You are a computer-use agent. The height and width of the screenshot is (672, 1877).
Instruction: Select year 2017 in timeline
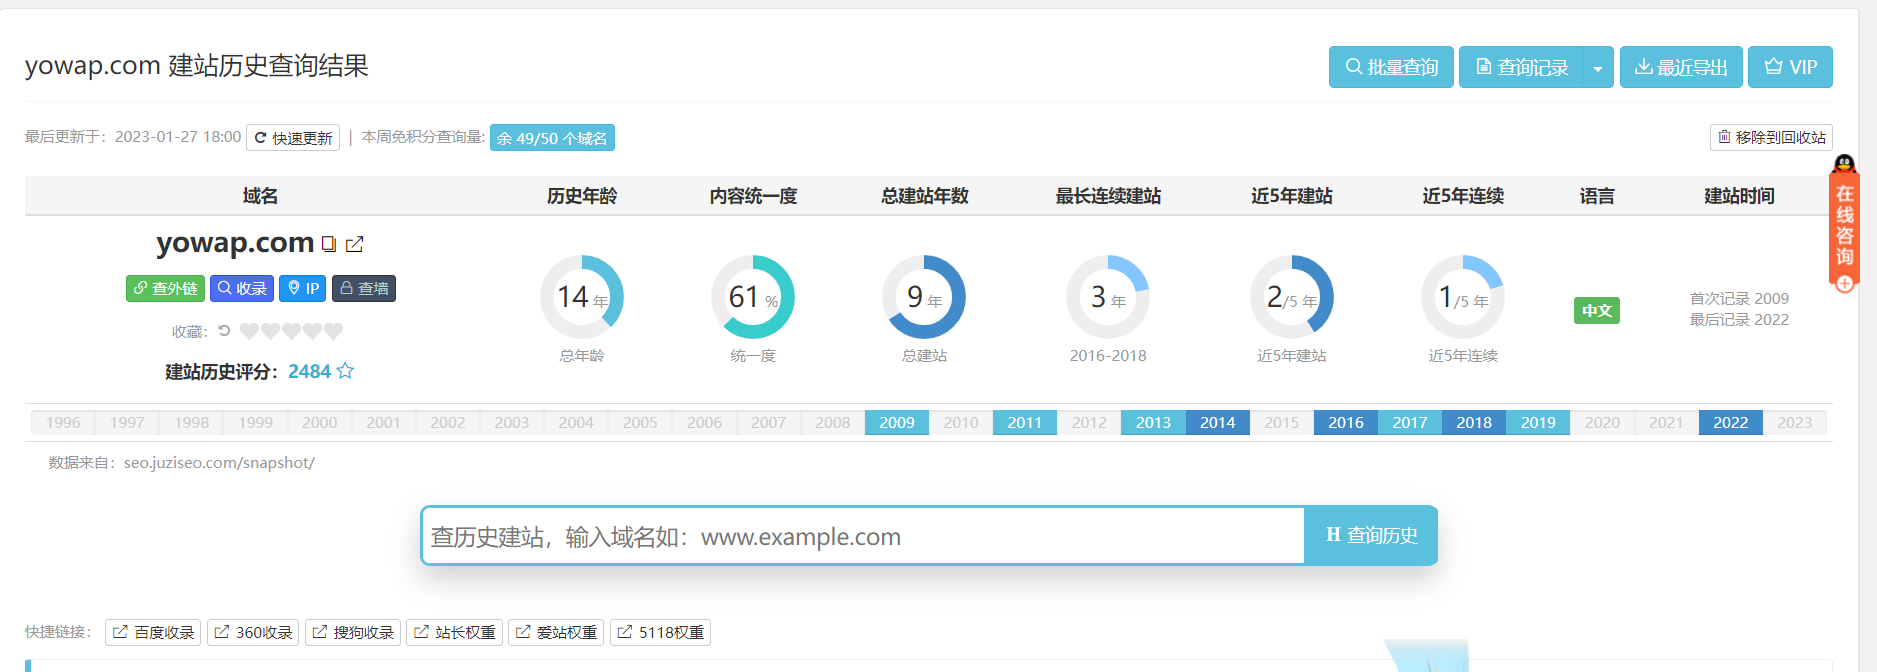(x=1410, y=422)
